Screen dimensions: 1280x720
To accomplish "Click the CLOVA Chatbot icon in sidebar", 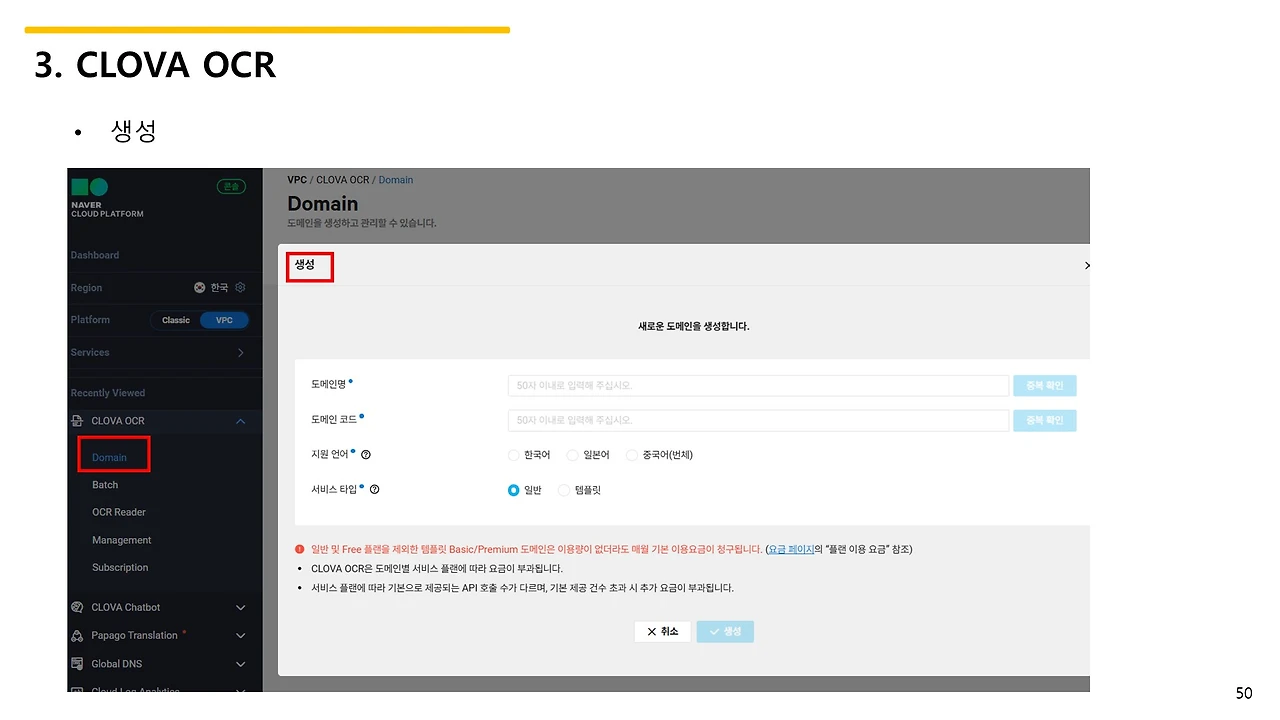I will click(x=78, y=607).
